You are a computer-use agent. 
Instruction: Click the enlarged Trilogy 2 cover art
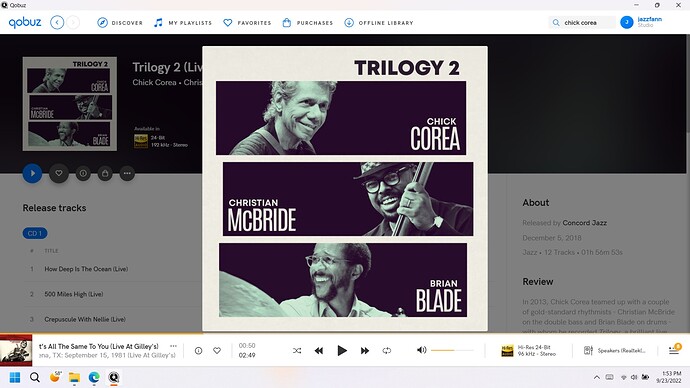[x=345, y=188]
